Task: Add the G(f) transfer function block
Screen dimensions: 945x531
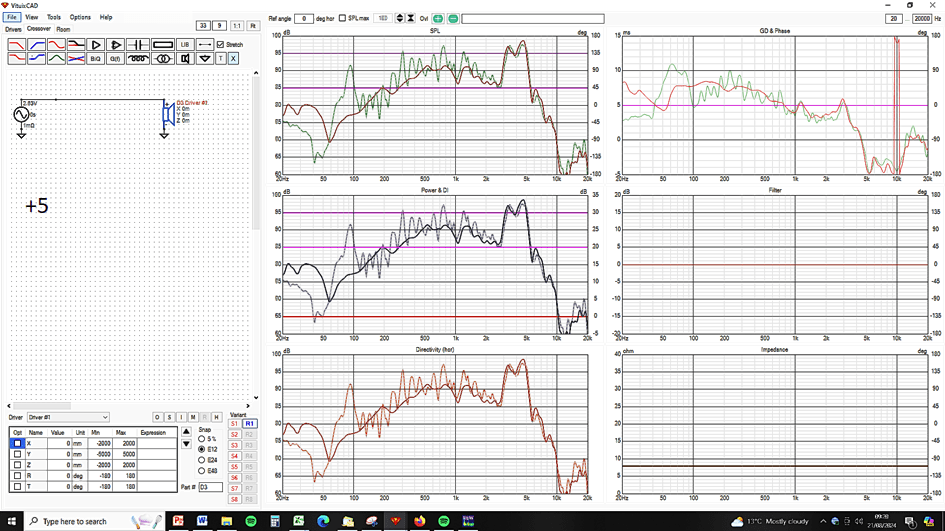Action: click(x=115, y=58)
